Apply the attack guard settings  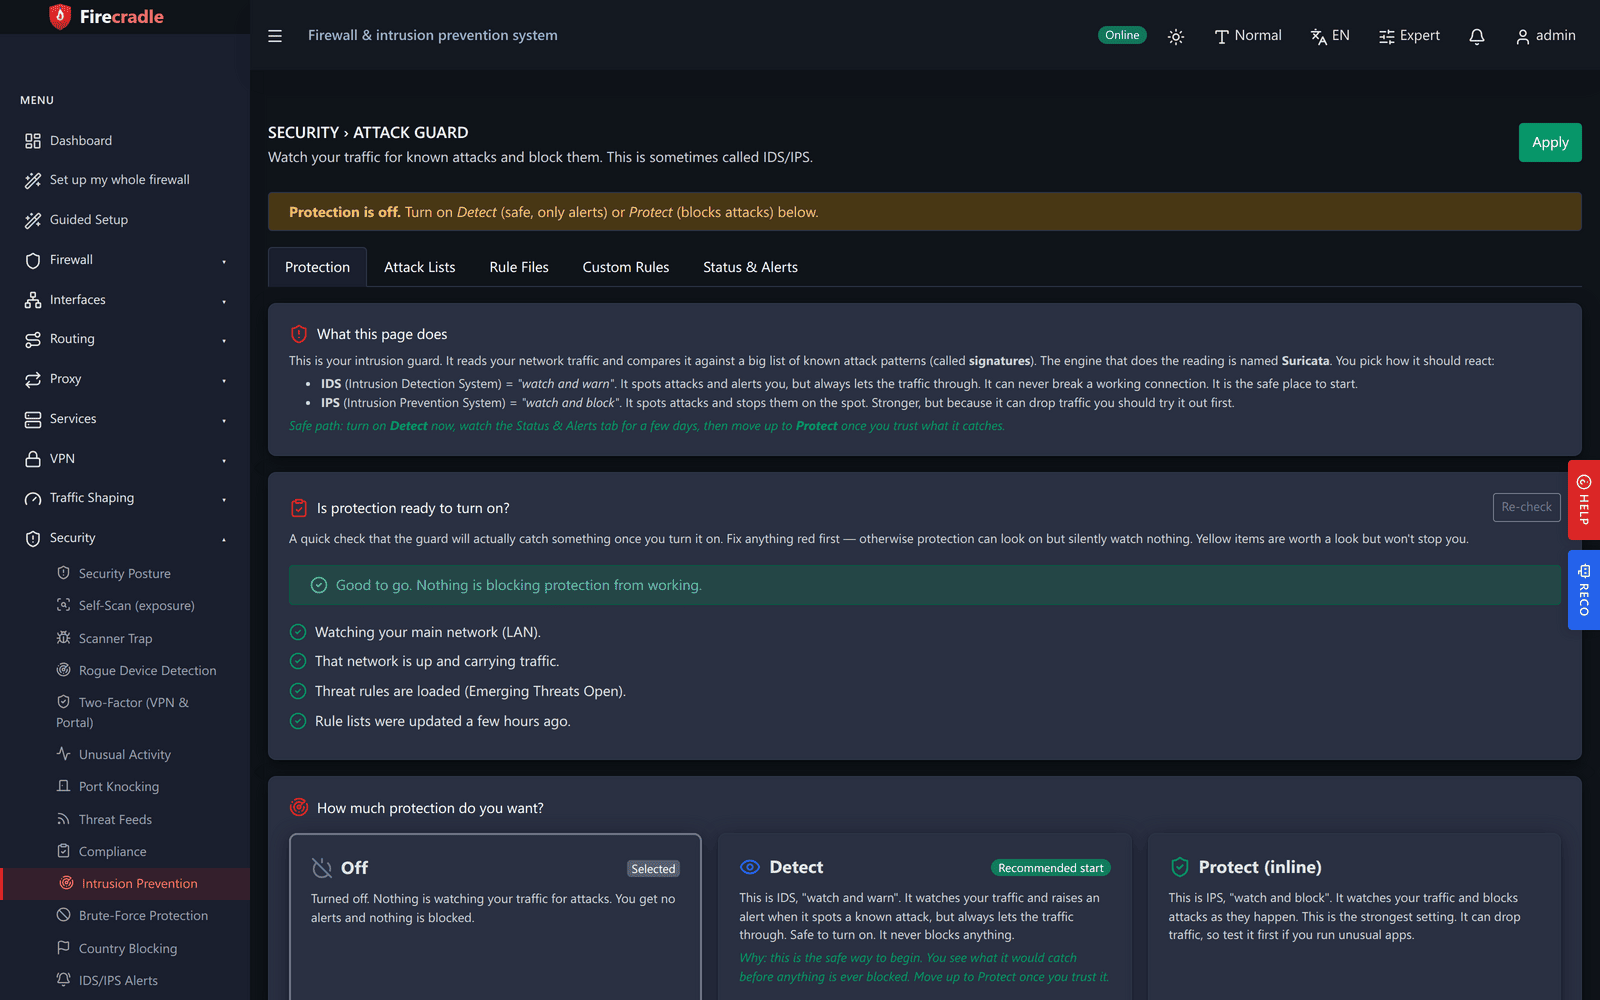[1550, 142]
